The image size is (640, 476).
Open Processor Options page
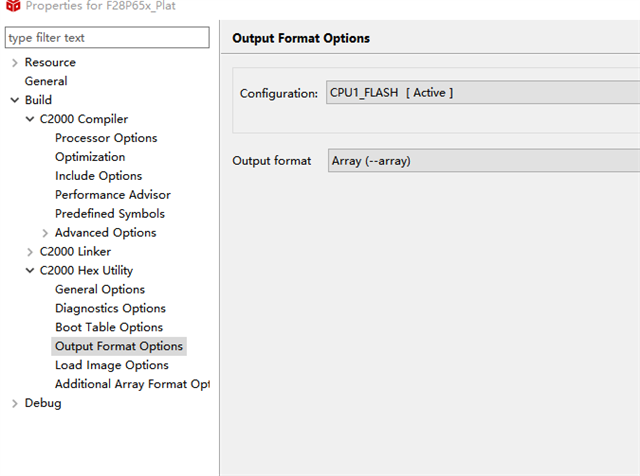pyautogui.click(x=106, y=138)
